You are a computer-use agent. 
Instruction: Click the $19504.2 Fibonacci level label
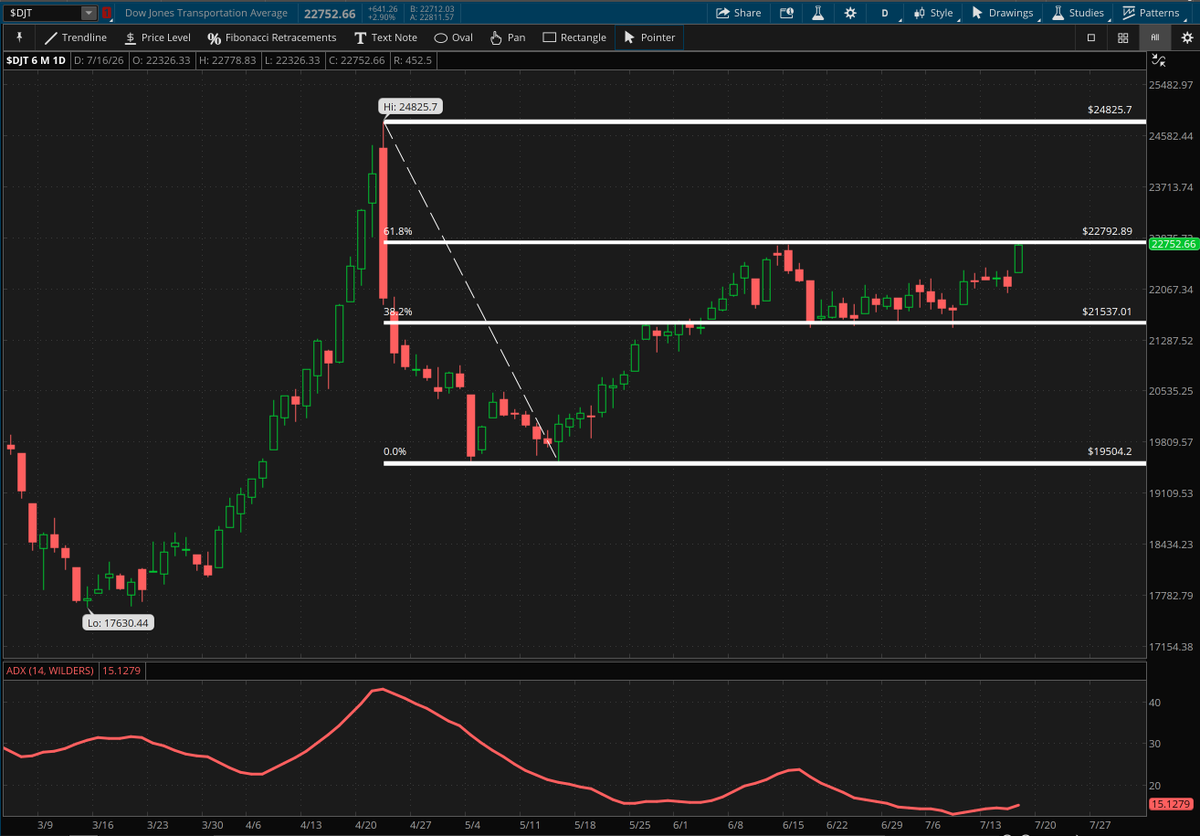1110,451
